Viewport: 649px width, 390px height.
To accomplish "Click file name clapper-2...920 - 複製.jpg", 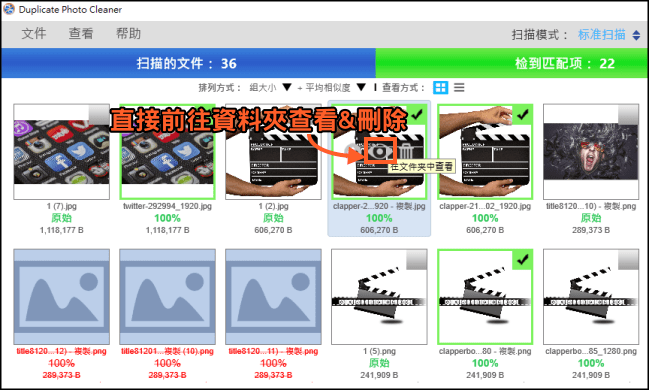I will pyautogui.click(x=379, y=206).
